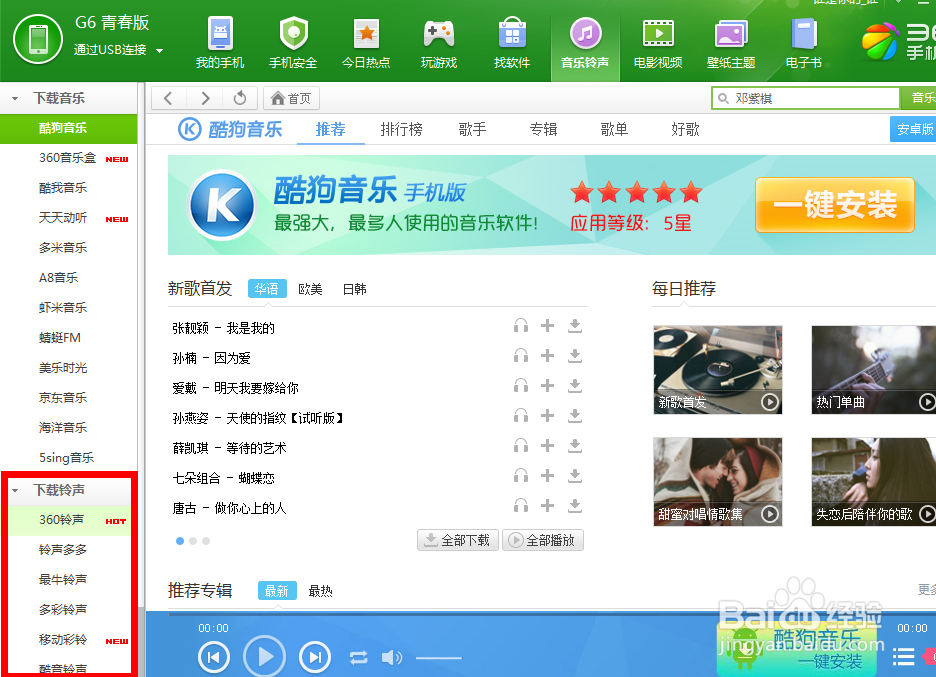Add 孙楠 - 因为爱 with plus icon

pos(547,356)
